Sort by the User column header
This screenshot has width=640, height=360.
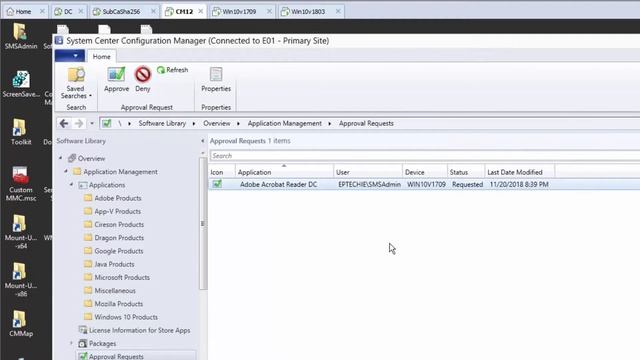click(x=368, y=172)
